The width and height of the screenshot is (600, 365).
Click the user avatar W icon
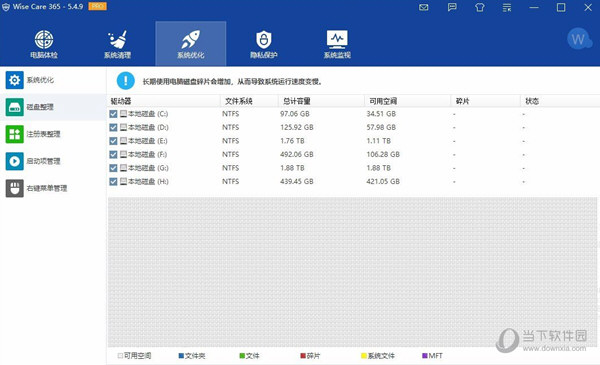[579, 39]
